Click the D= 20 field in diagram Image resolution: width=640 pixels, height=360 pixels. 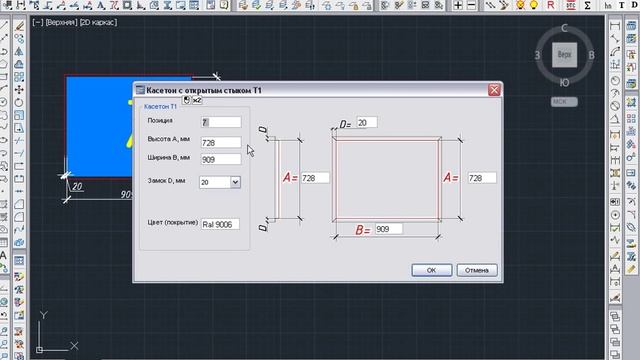click(367, 122)
